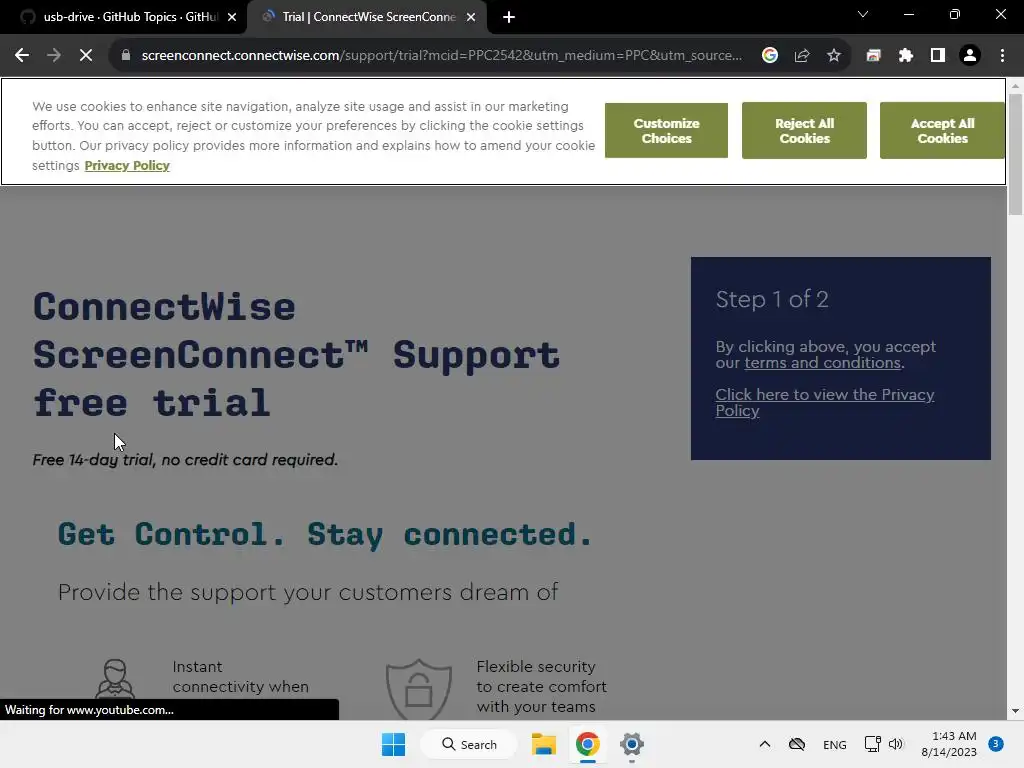Stop loading the page
The height and width of the screenshot is (768, 1024).
86,56
